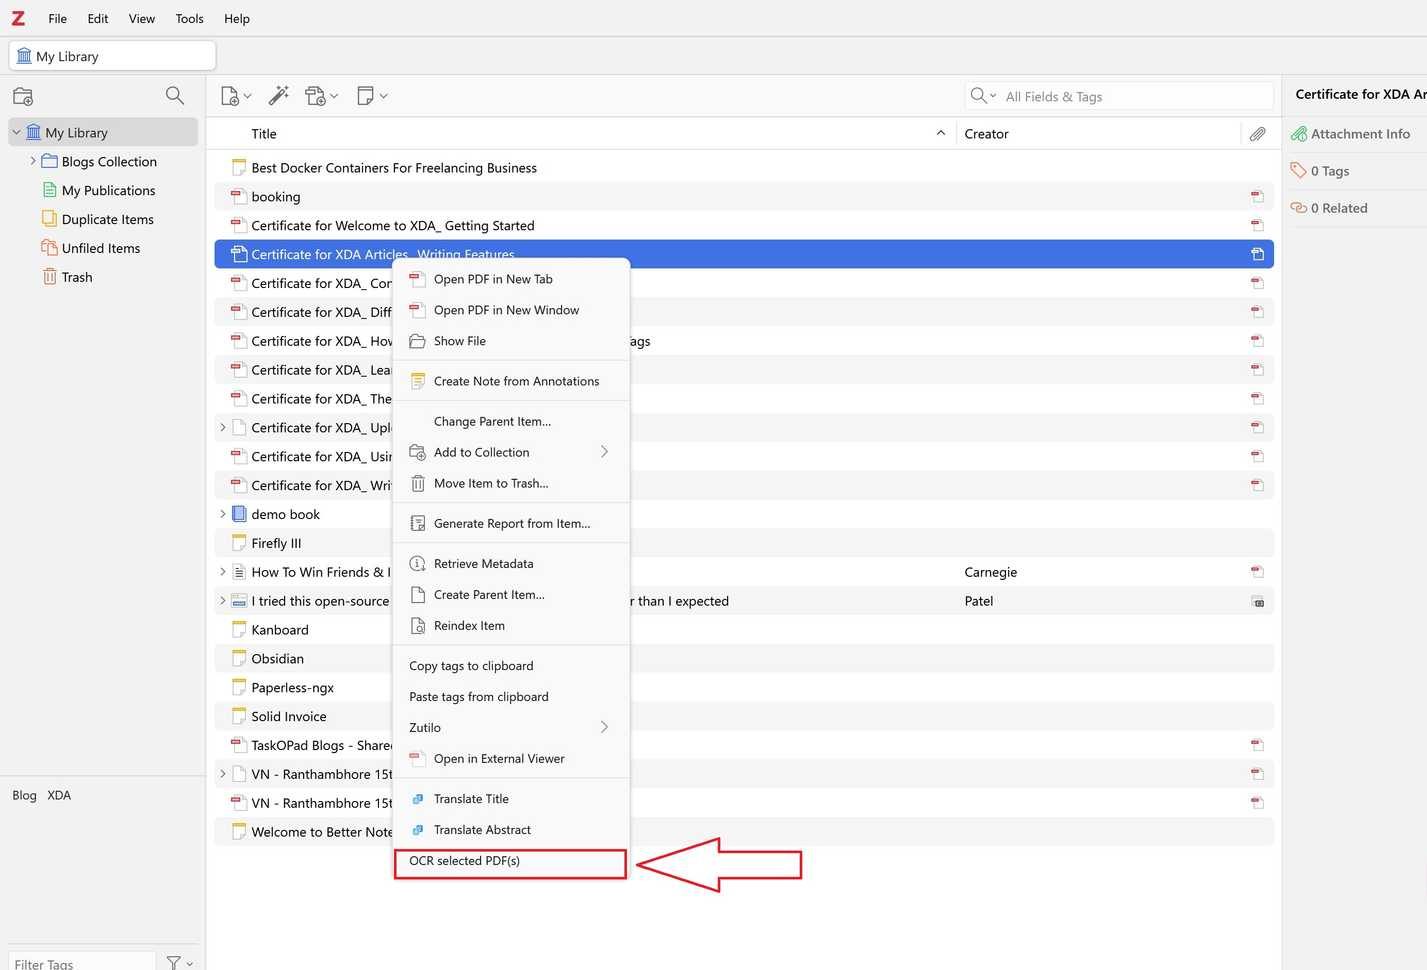Add a new attachment from the toolbar
The image size is (1427, 970).
pyautogui.click(x=315, y=95)
